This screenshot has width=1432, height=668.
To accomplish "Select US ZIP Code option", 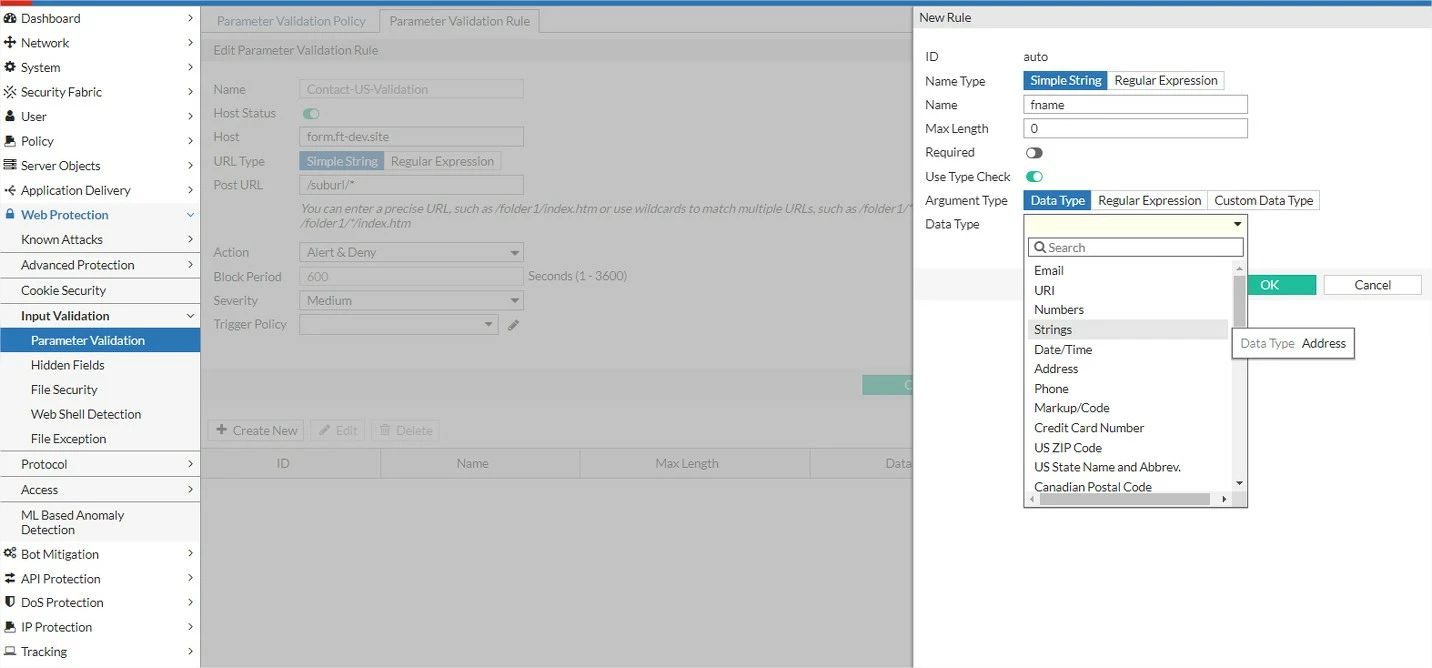I will tap(1129, 448).
